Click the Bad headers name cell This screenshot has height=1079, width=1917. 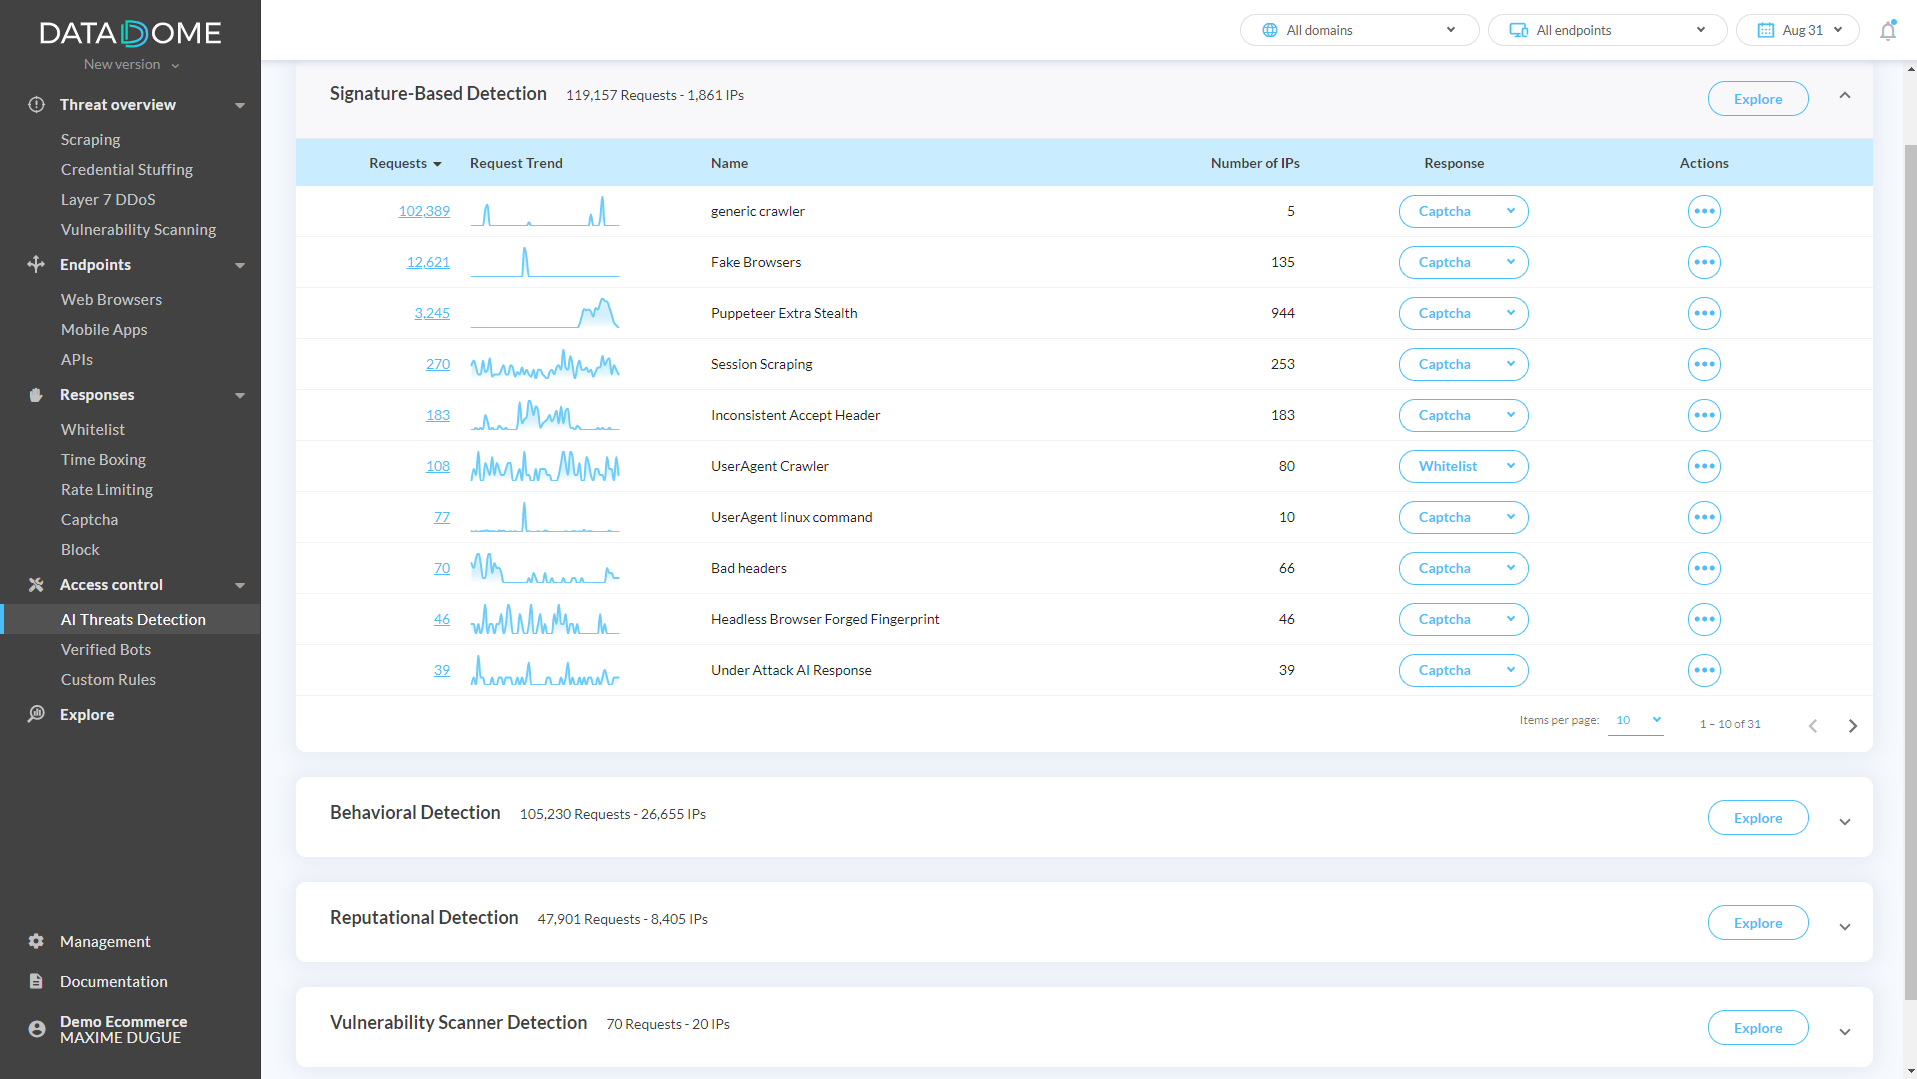click(749, 568)
